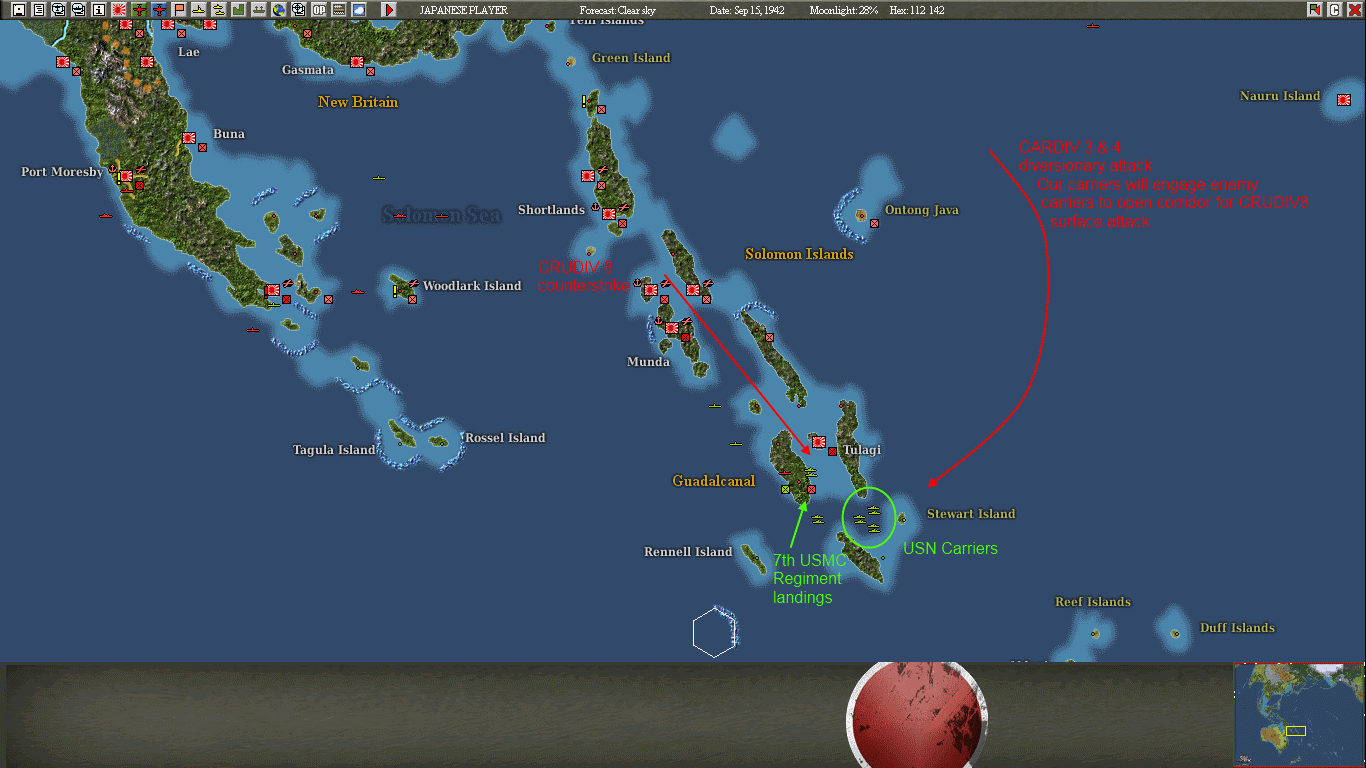Select the Japanese base flag at Buna
Screen dimensions: 1366x768
tap(189, 138)
